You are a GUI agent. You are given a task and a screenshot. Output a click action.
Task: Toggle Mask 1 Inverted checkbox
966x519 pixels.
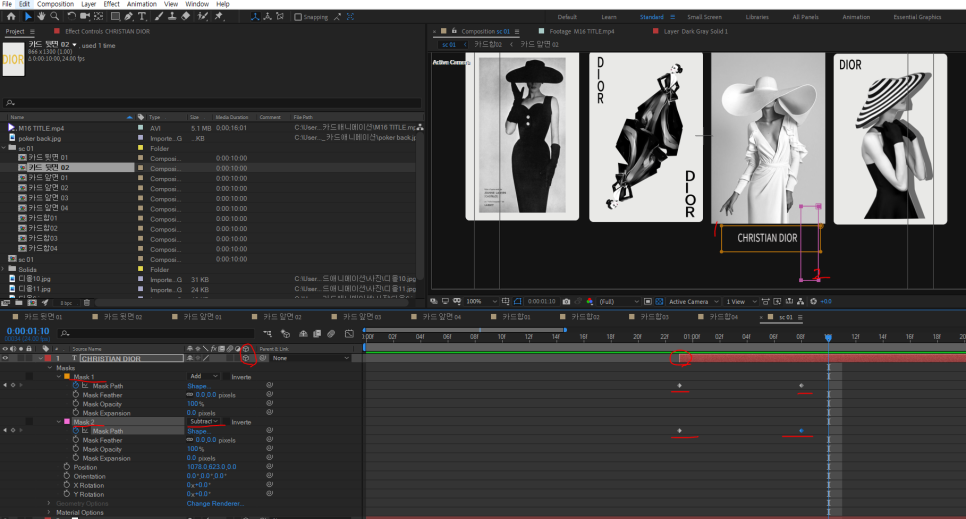227,377
